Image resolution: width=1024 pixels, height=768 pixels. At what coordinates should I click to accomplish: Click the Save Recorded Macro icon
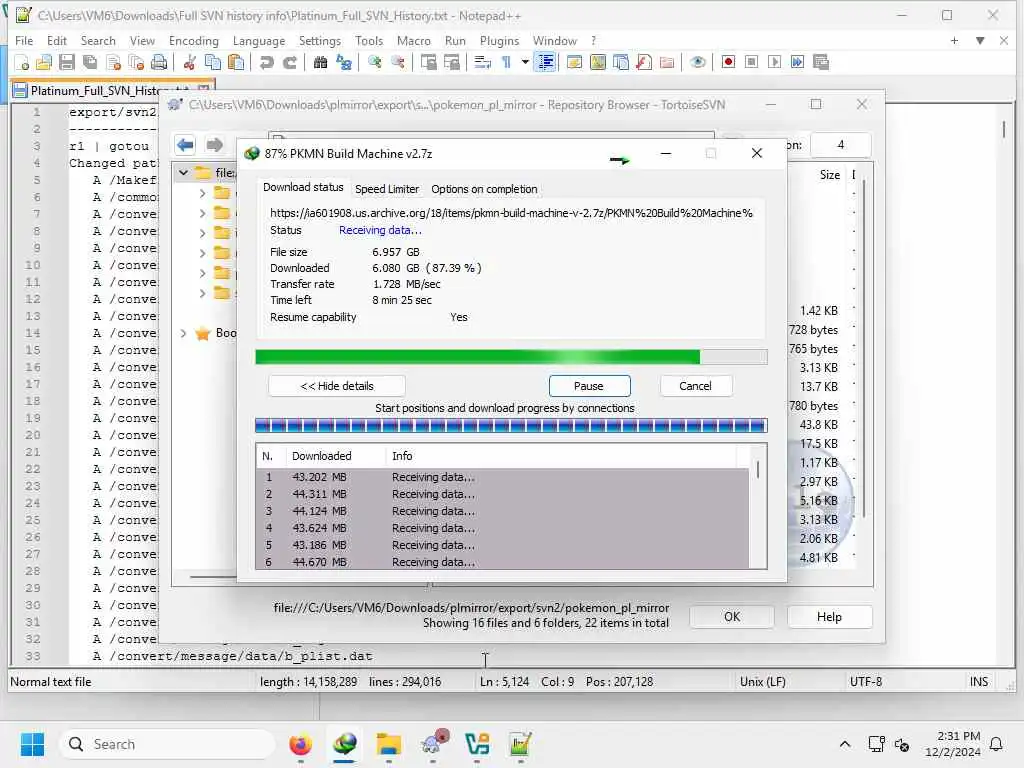[x=821, y=63]
